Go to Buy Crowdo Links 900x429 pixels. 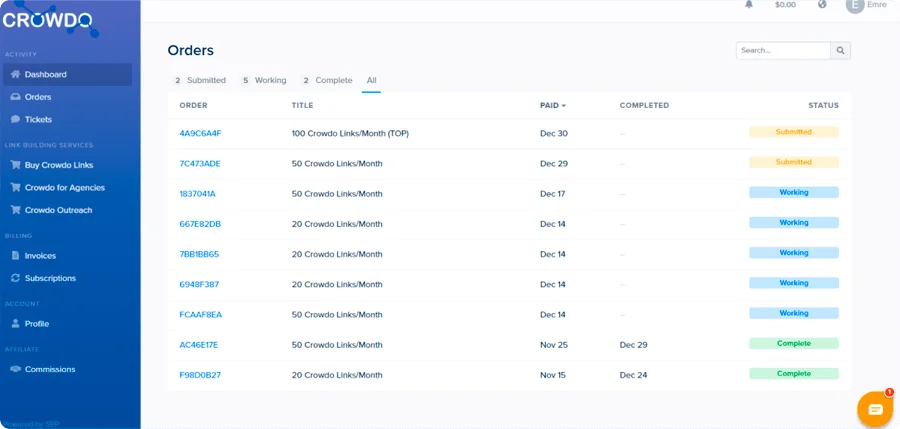(x=58, y=165)
